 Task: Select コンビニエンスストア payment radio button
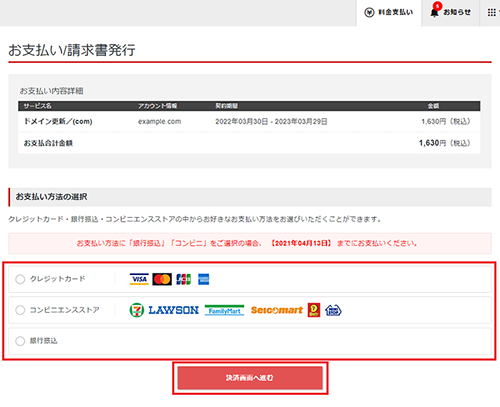(x=20, y=310)
